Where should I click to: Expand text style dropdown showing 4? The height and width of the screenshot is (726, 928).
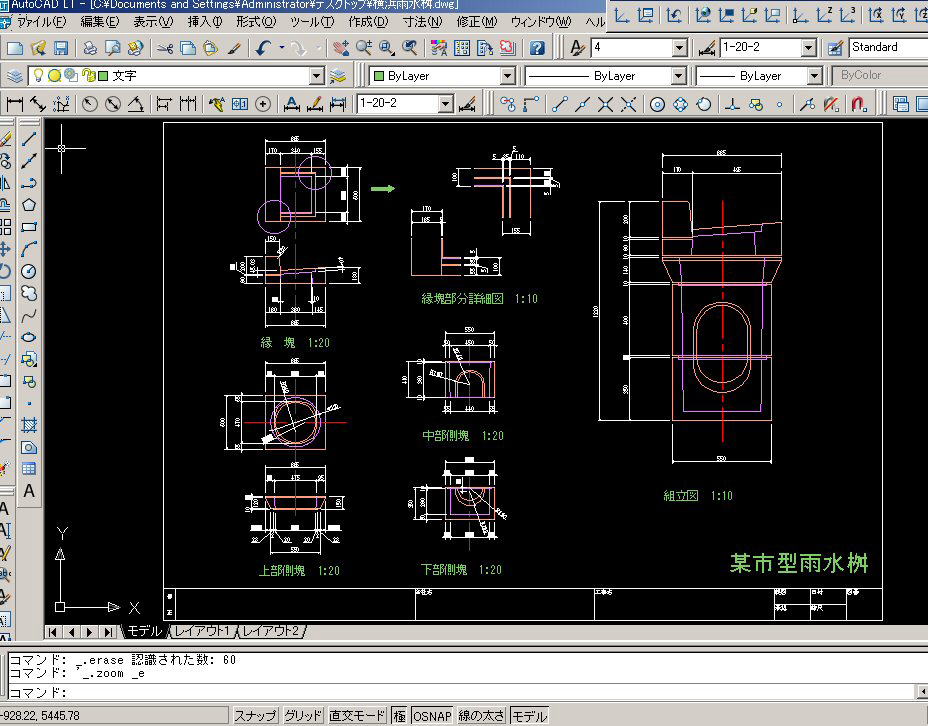pyautogui.click(x=680, y=47)
